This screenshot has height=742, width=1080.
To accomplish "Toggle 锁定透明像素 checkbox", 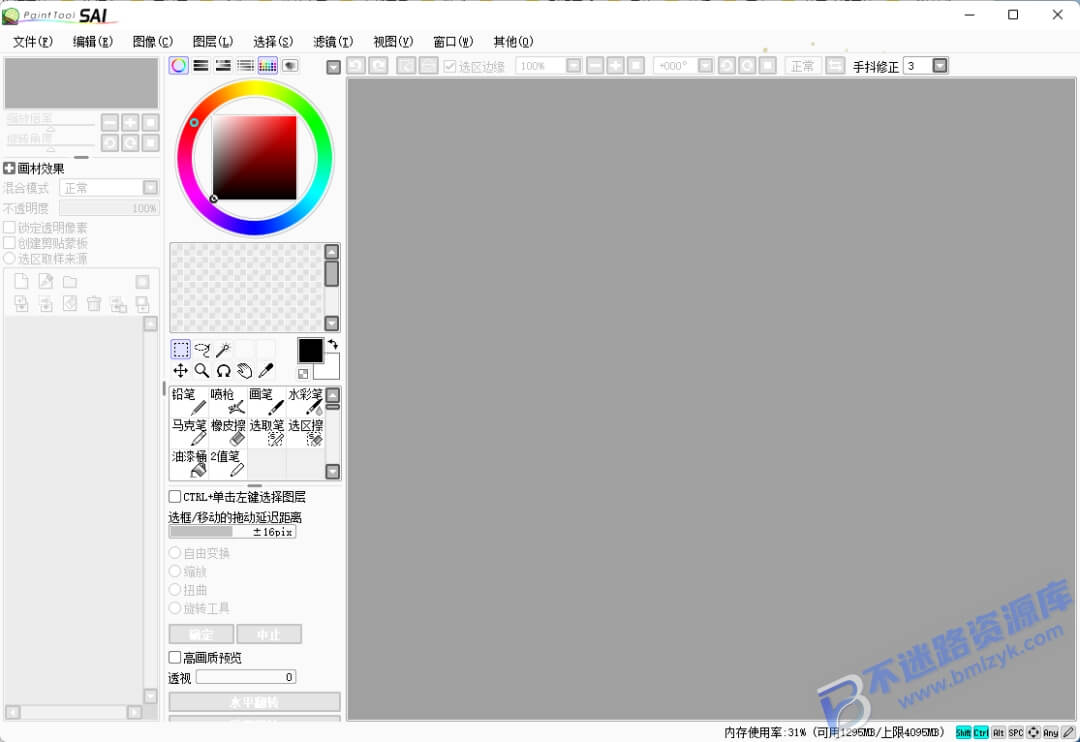I will click(x=10, y=227).
